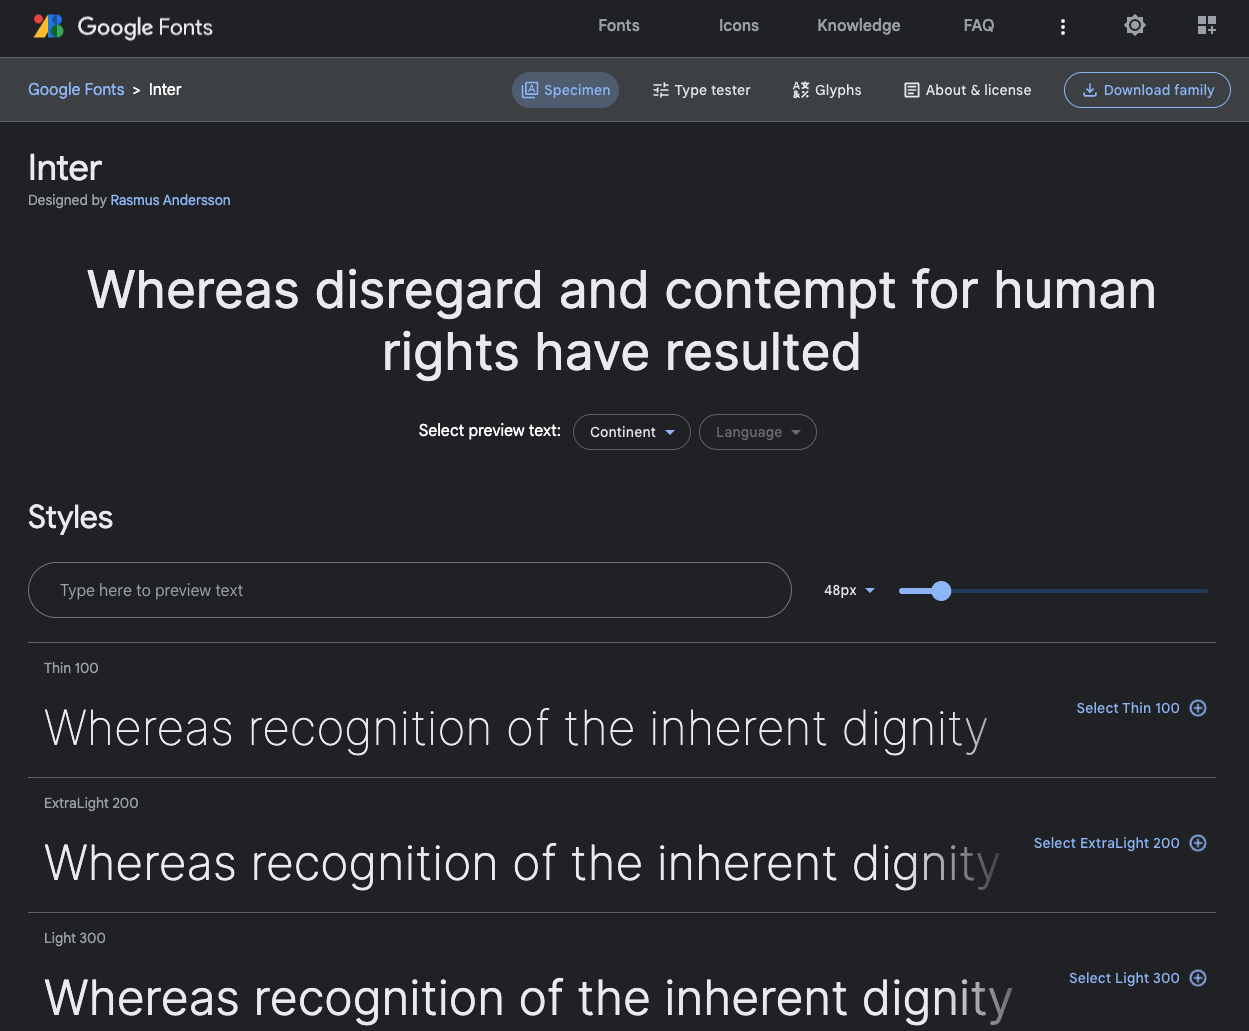The width and height of the screenshot is (1249, 1031).
Task: Adjust the font size slider handle
Action: click(x=941, y=591)
